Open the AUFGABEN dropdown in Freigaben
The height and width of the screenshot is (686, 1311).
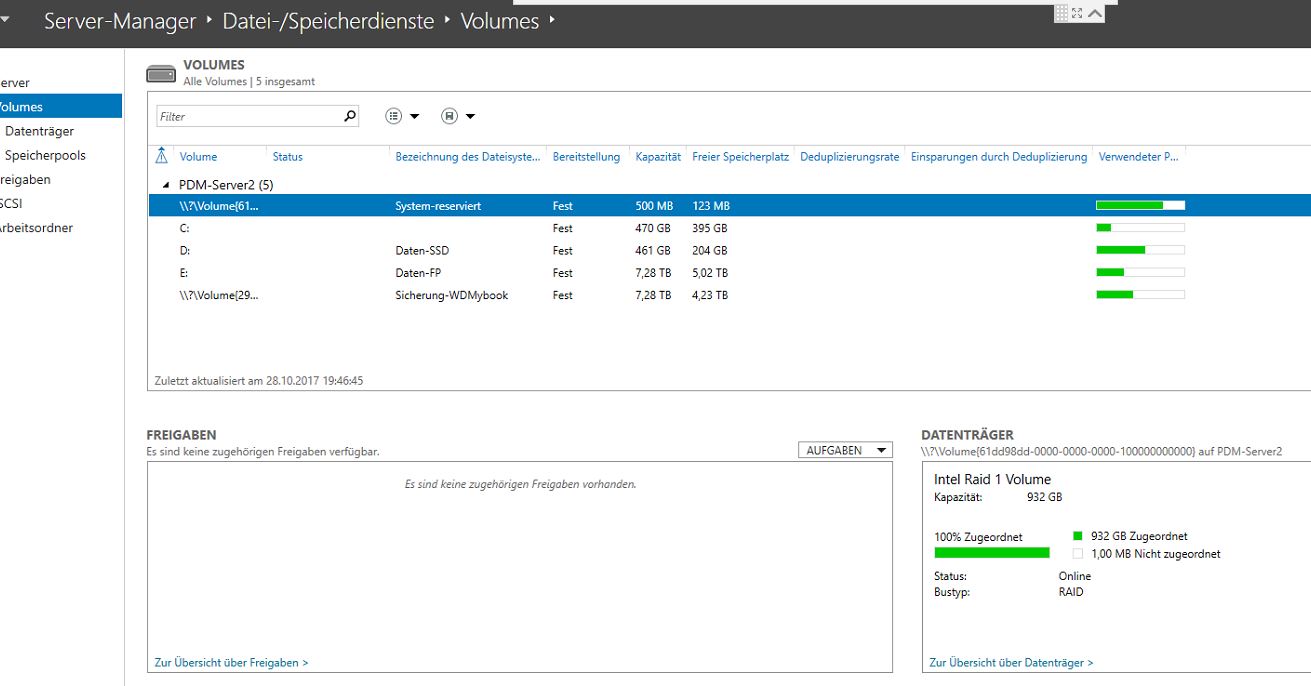[x=845, y=450]
